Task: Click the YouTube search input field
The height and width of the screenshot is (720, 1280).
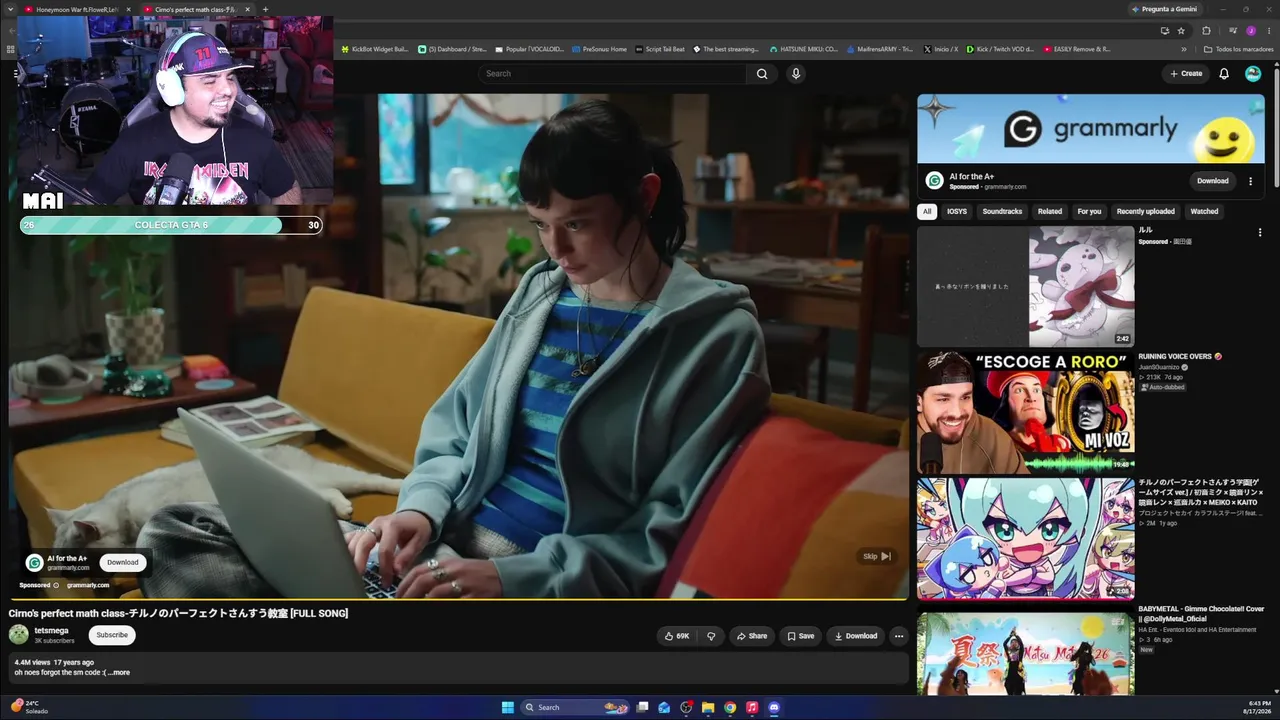Action: pyautogui.click(x=612, y=73)
